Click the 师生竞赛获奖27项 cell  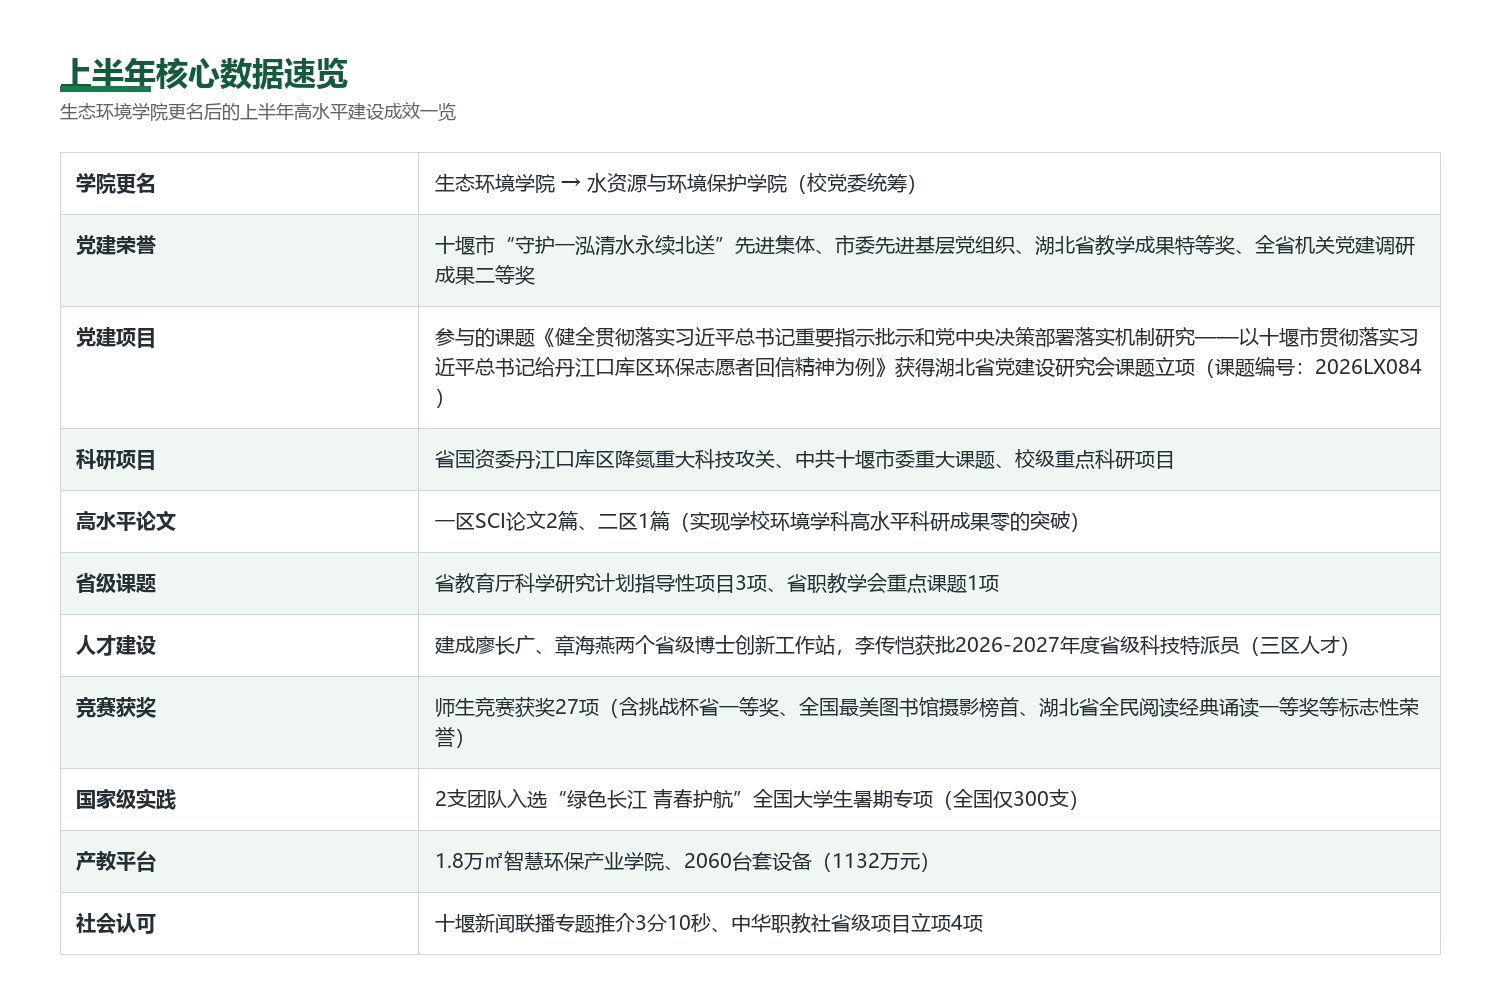tap(927, 723)
